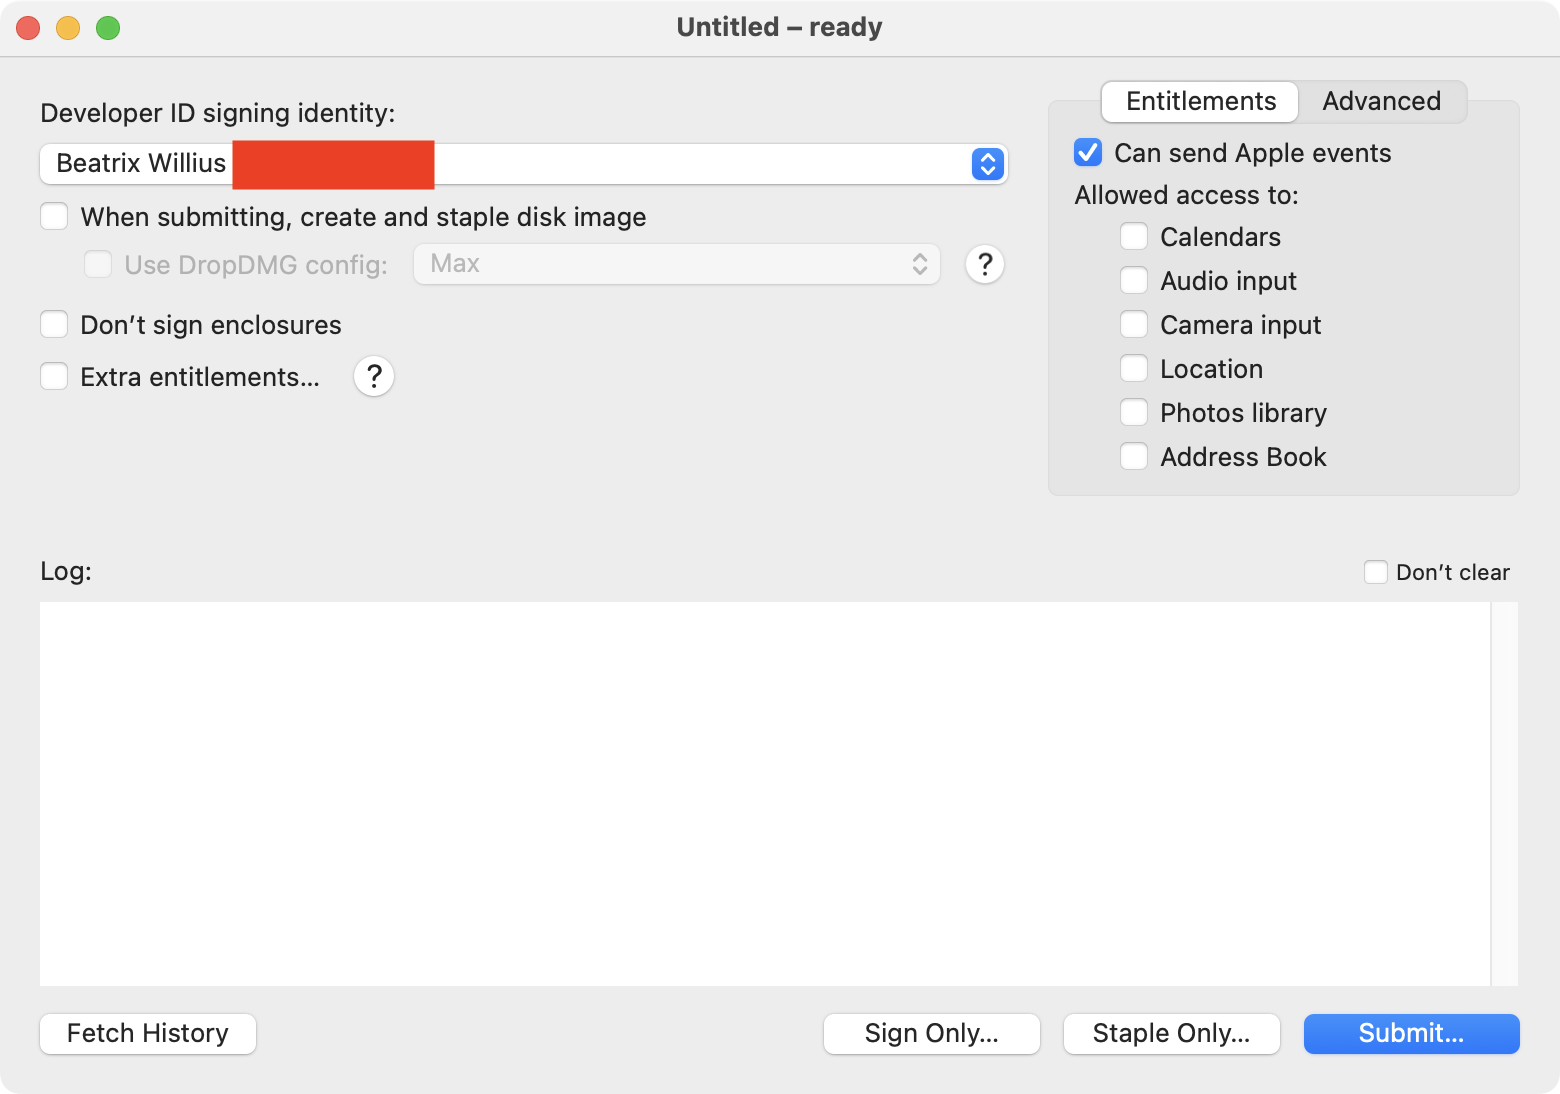Viewport: 1560px width, 1094px height.
Task: Enable Photos library access
Action: [1134, 413]
